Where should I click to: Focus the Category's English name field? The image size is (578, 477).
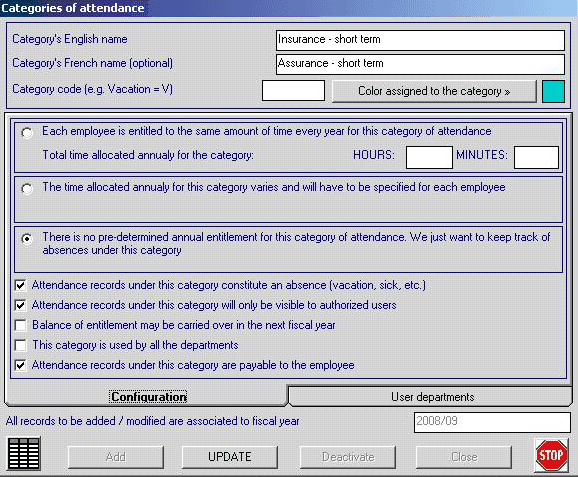click(x=420, y=40)
